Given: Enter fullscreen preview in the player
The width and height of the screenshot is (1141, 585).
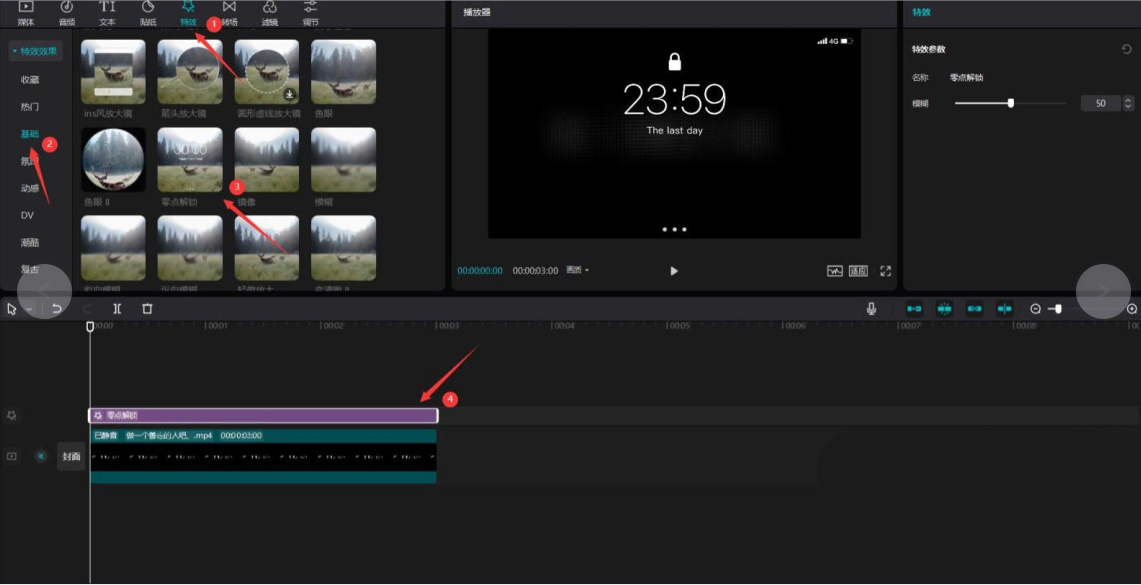Looking at the screenshot, I should 885,271.
